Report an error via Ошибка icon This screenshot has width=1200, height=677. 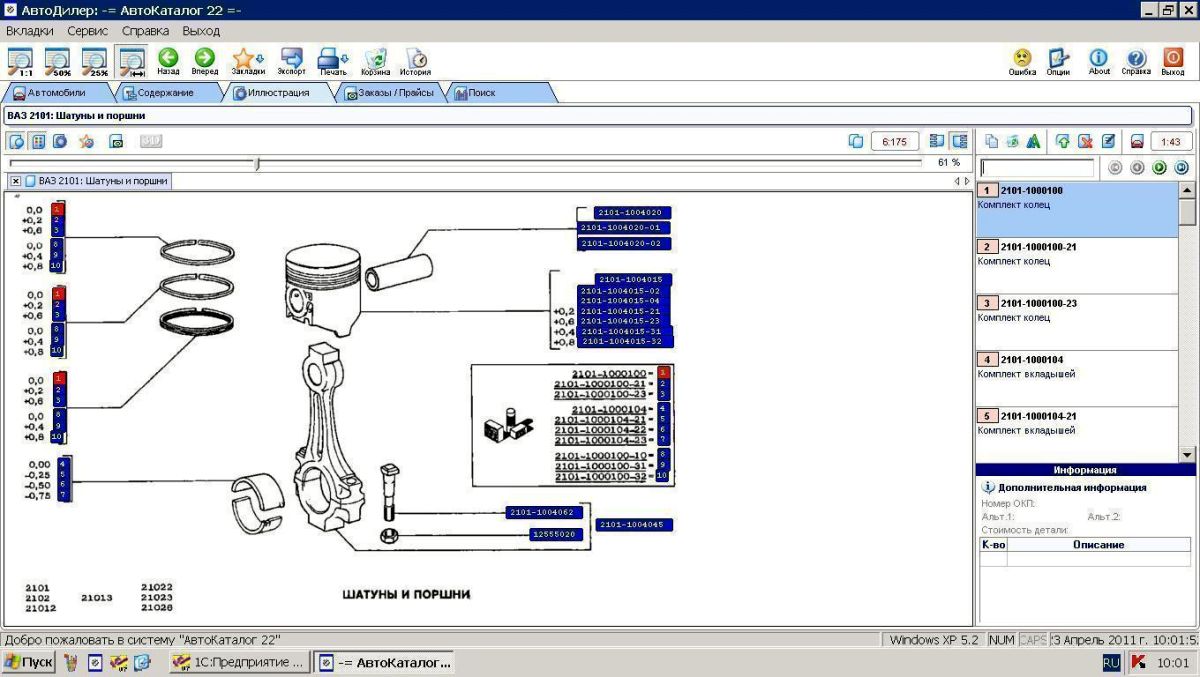click(1022, 62)
